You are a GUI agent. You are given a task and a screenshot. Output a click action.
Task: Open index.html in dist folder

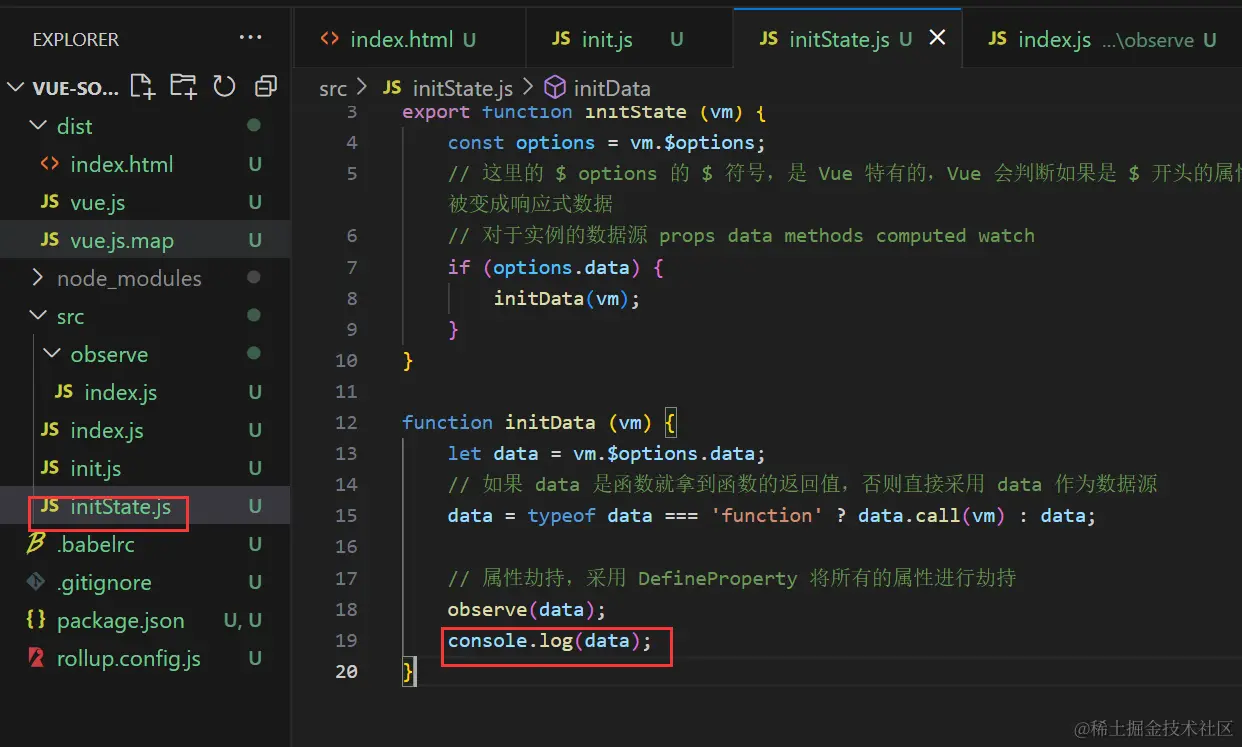pos(122,164)
